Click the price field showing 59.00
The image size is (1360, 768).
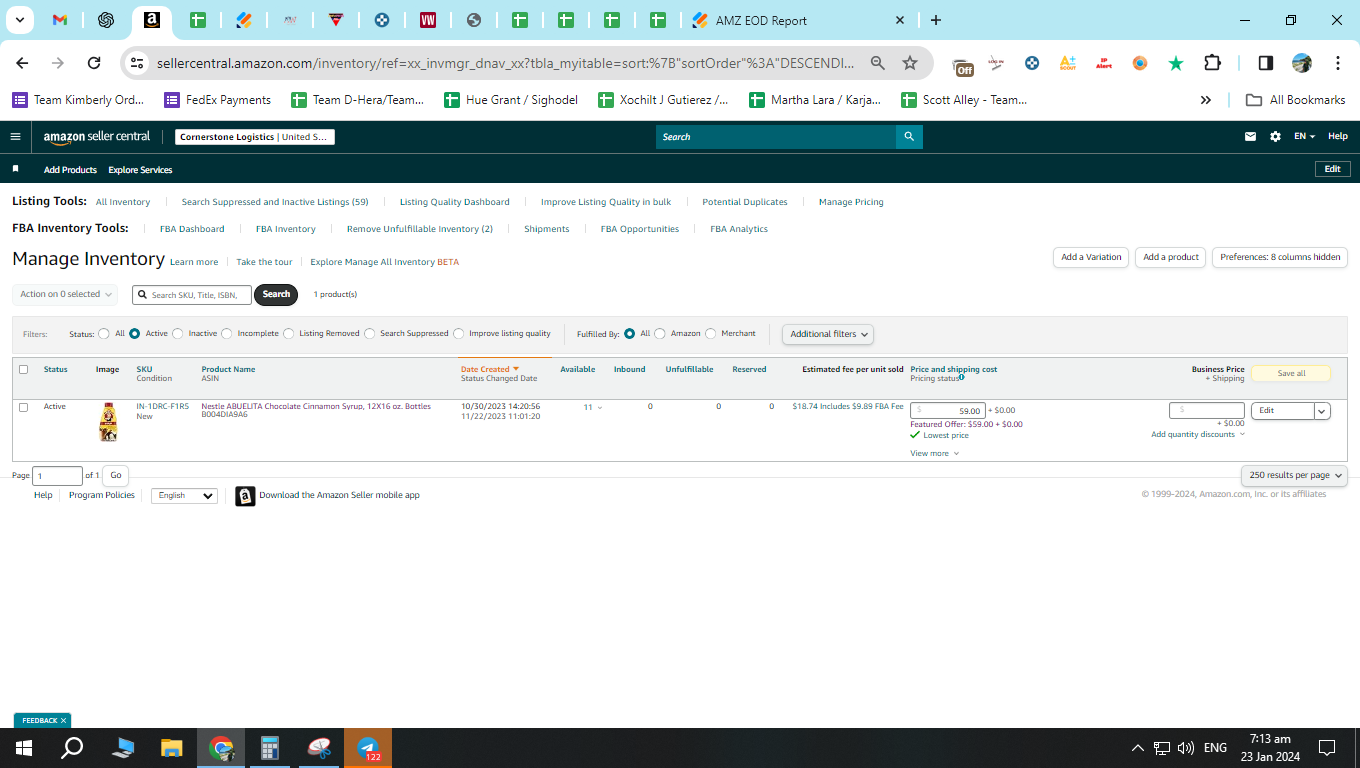(x=948, y=411)
